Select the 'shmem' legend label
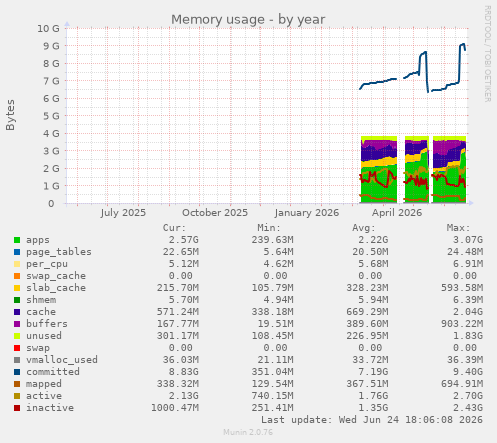 (41, 300)
